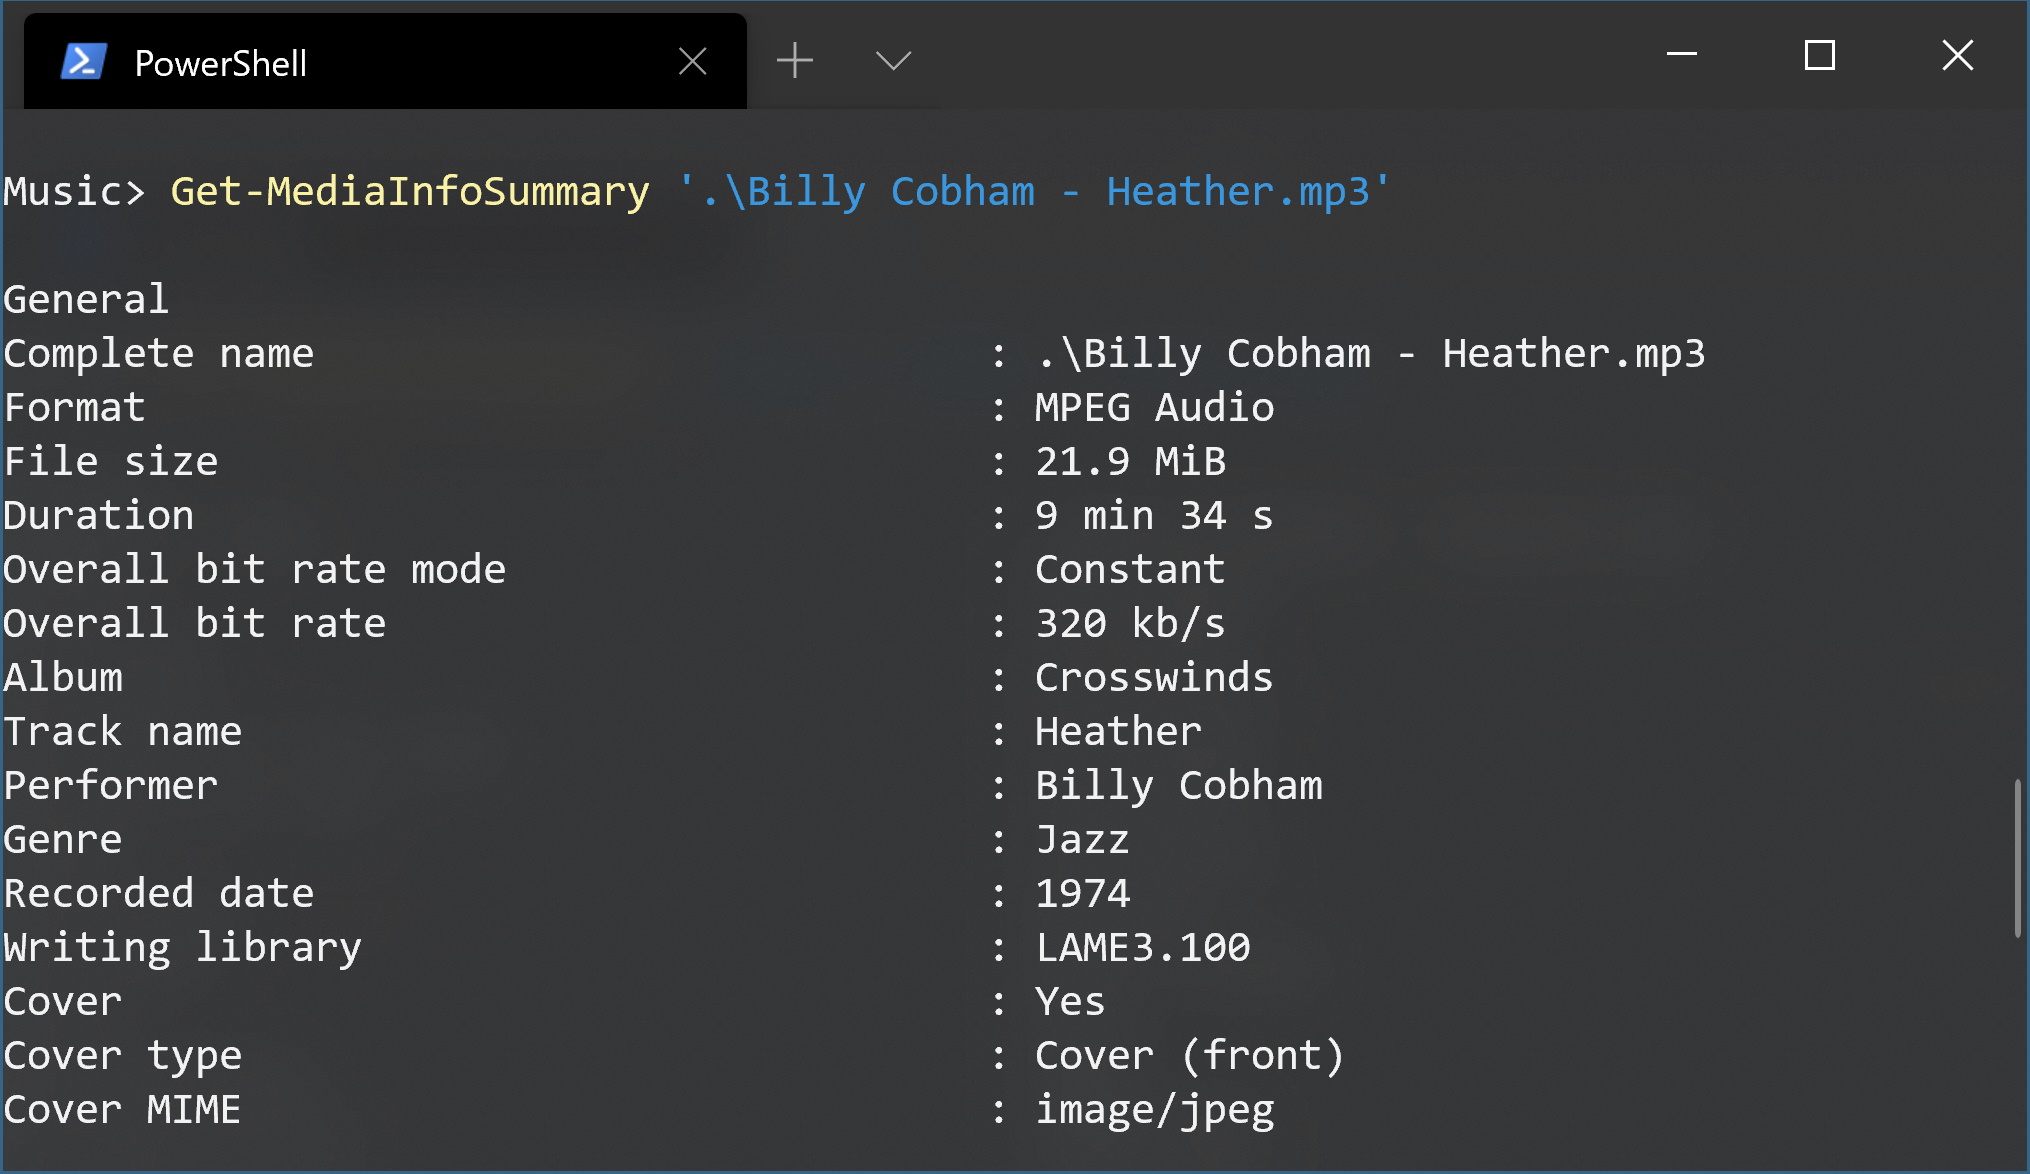This screenshot has height=1174, width=2030.
Task: Click the PowerShell icon in the tab
Action: [83, 62]
